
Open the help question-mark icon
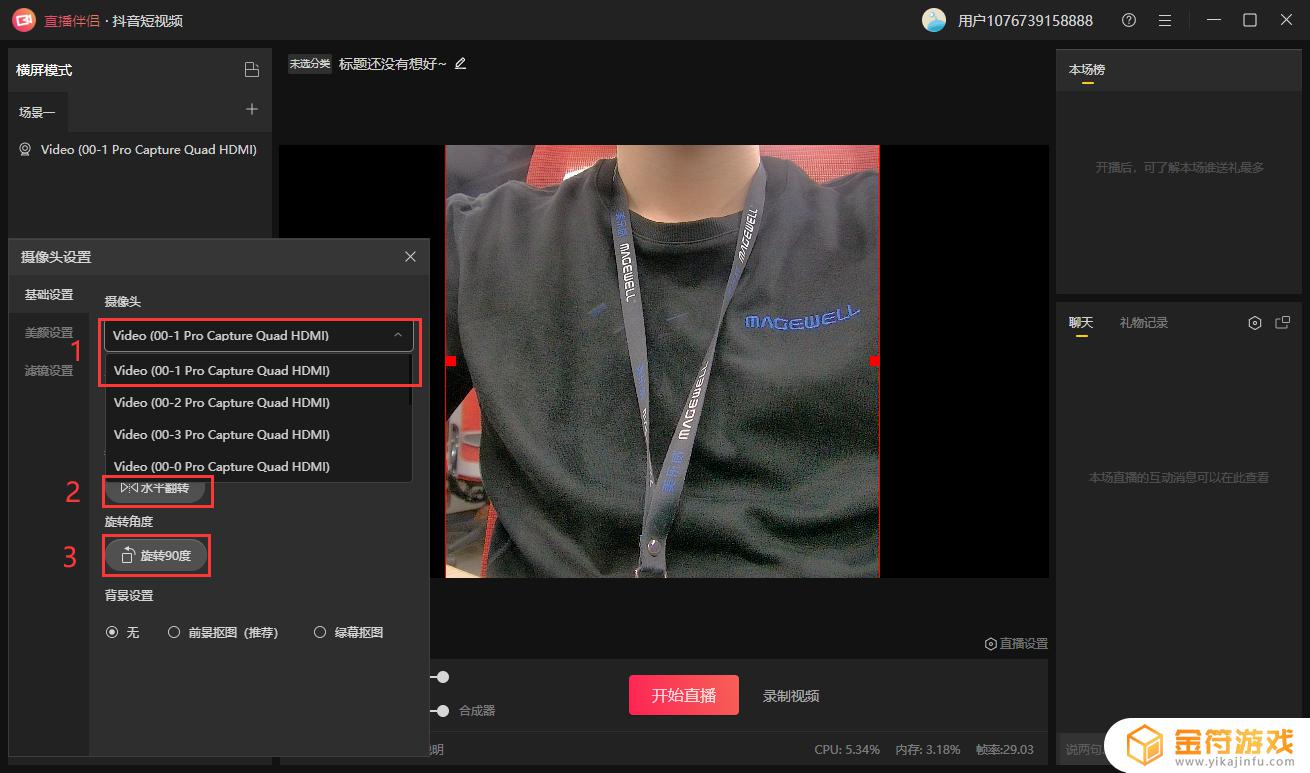1129,20
